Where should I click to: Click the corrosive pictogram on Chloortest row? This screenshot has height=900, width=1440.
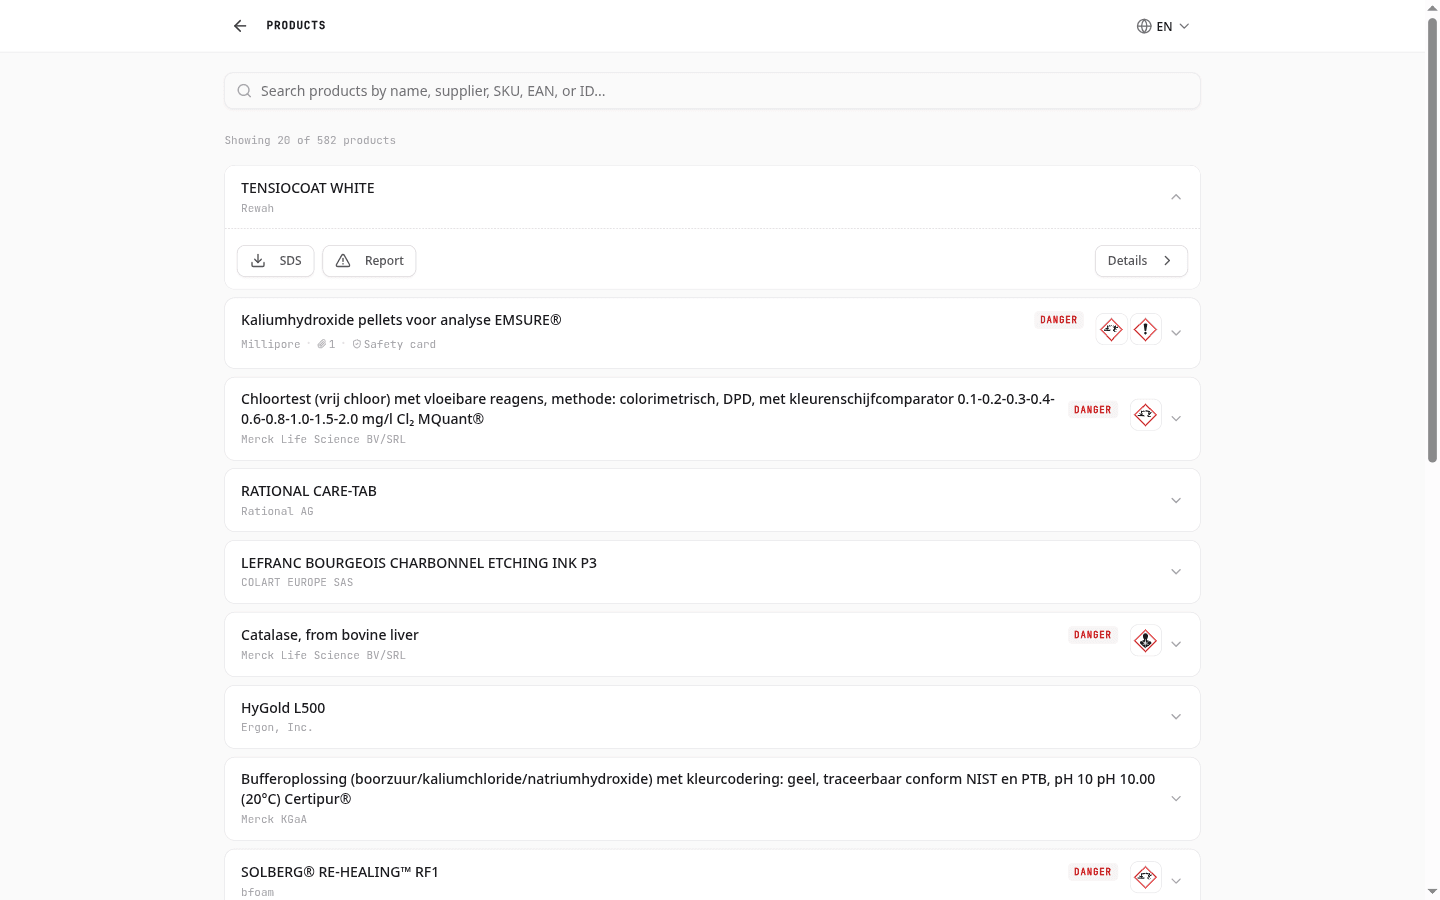[x=1146, y=414]
